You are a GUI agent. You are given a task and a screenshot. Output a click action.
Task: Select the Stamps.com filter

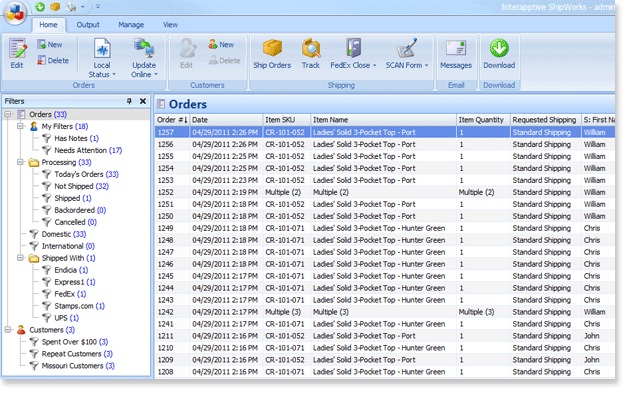(73, 306)
